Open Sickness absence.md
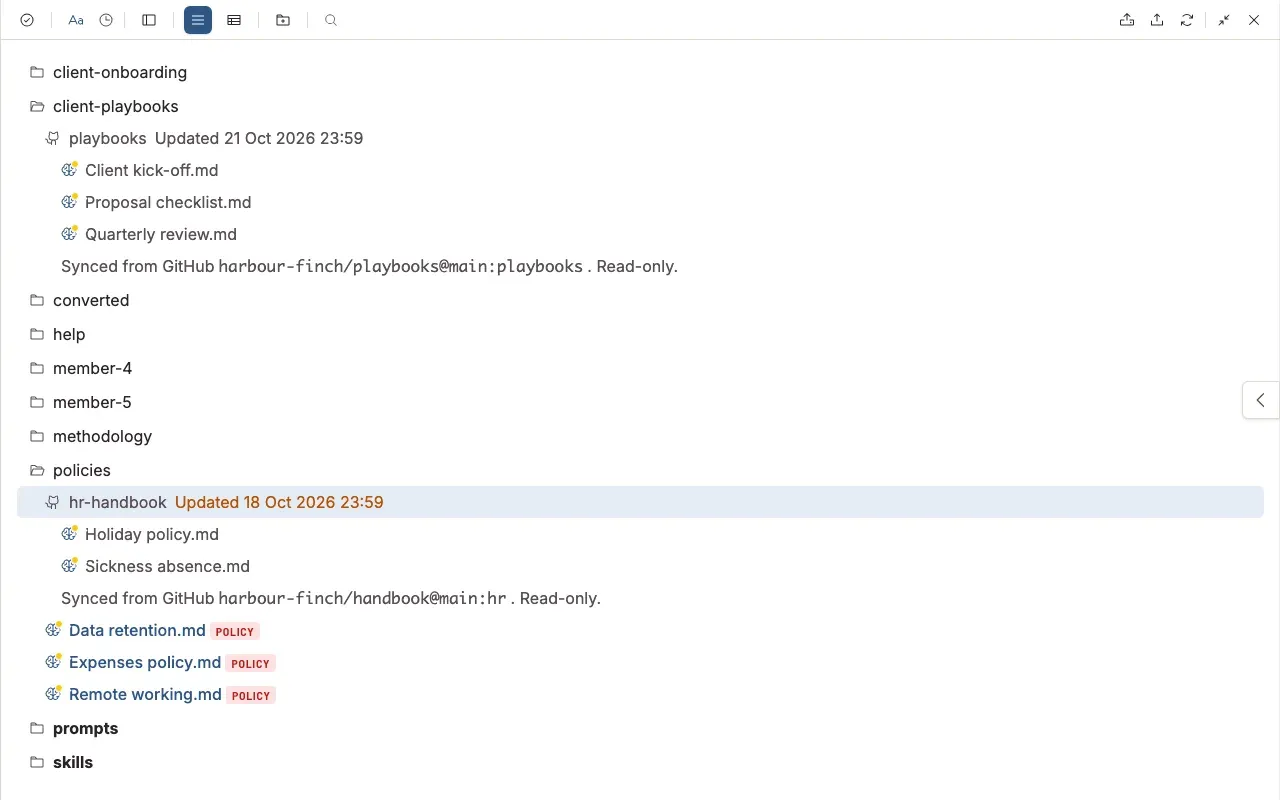The image size is (1280, 800). click(167, 566)
